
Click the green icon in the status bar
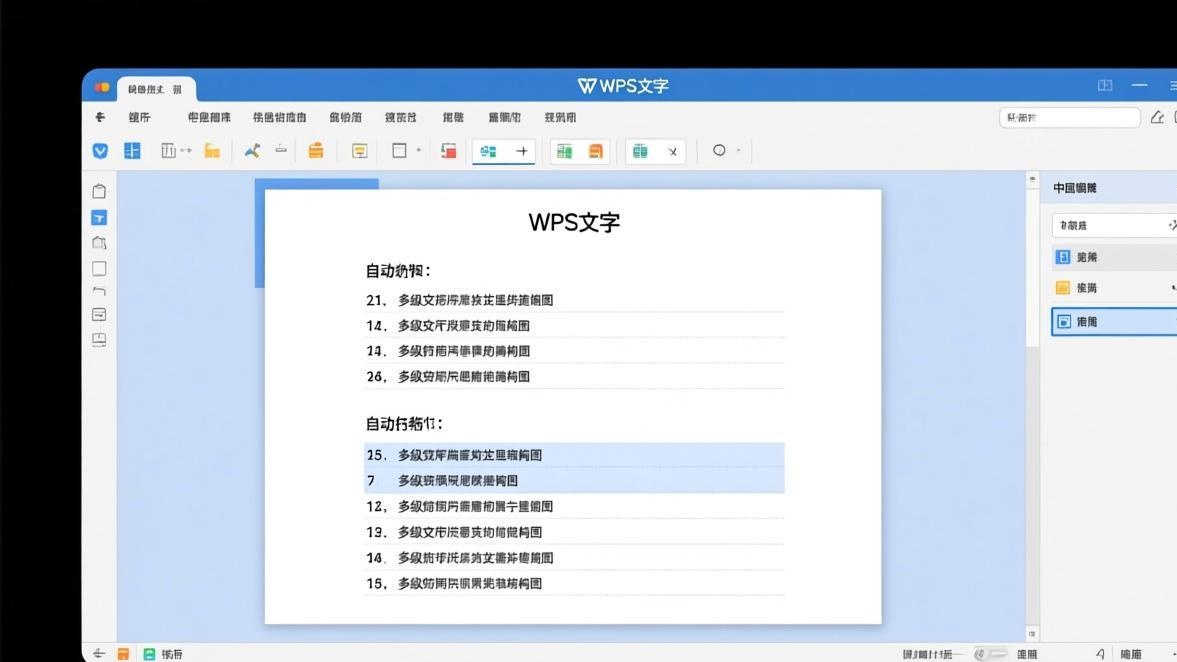coord(149,654)
